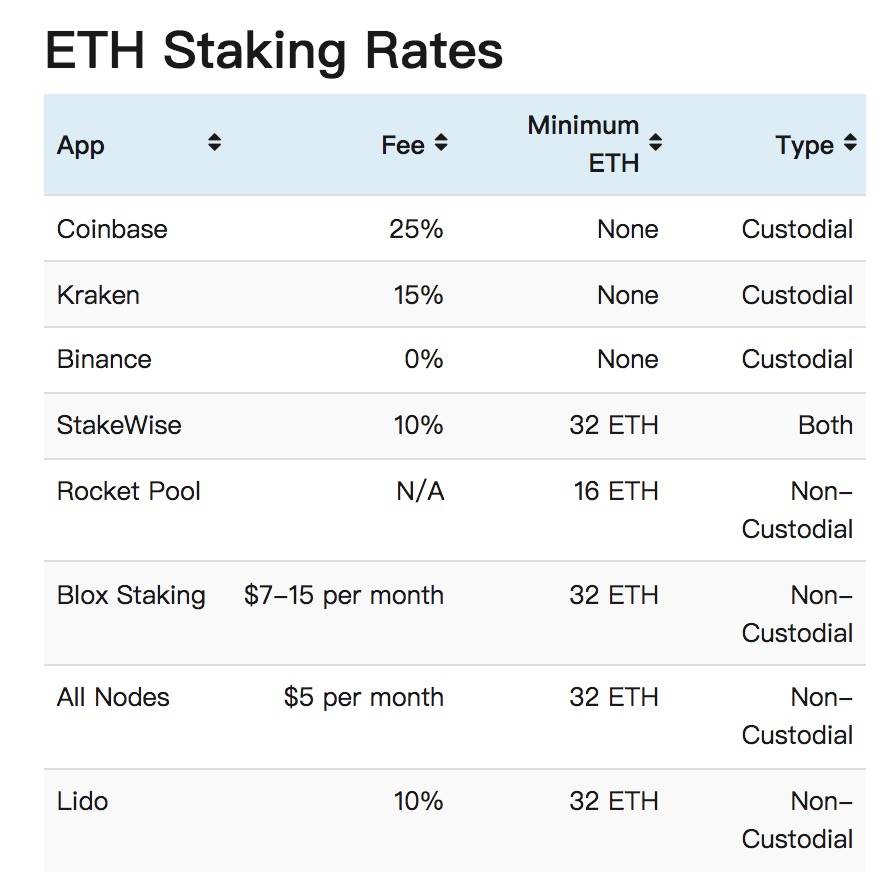Select the Binance app name

point(104,360)
